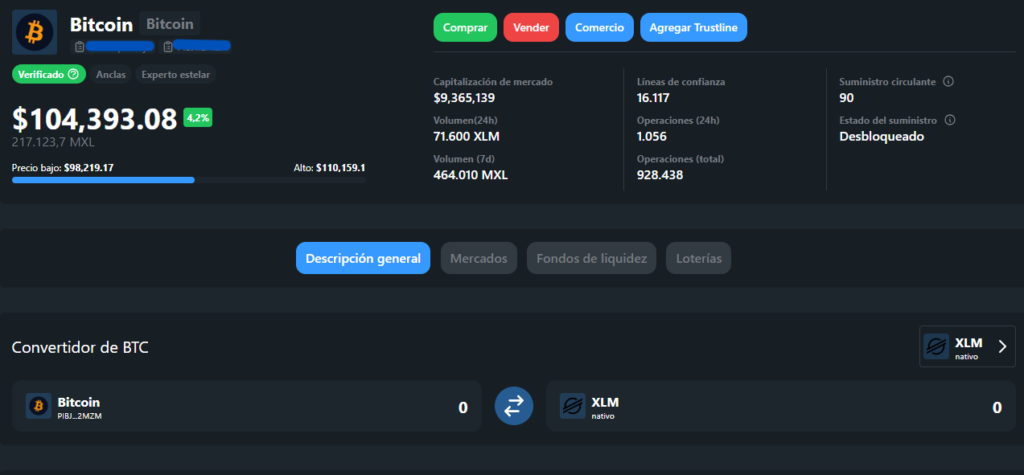Open the Loterías tab
The image size is (1024, 475).
pos(698,258)
